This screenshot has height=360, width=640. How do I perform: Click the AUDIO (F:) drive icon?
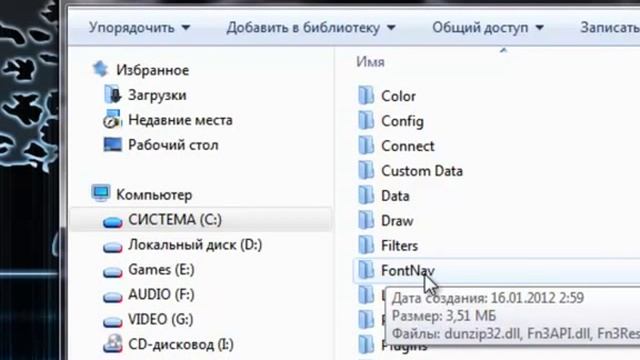113,296
